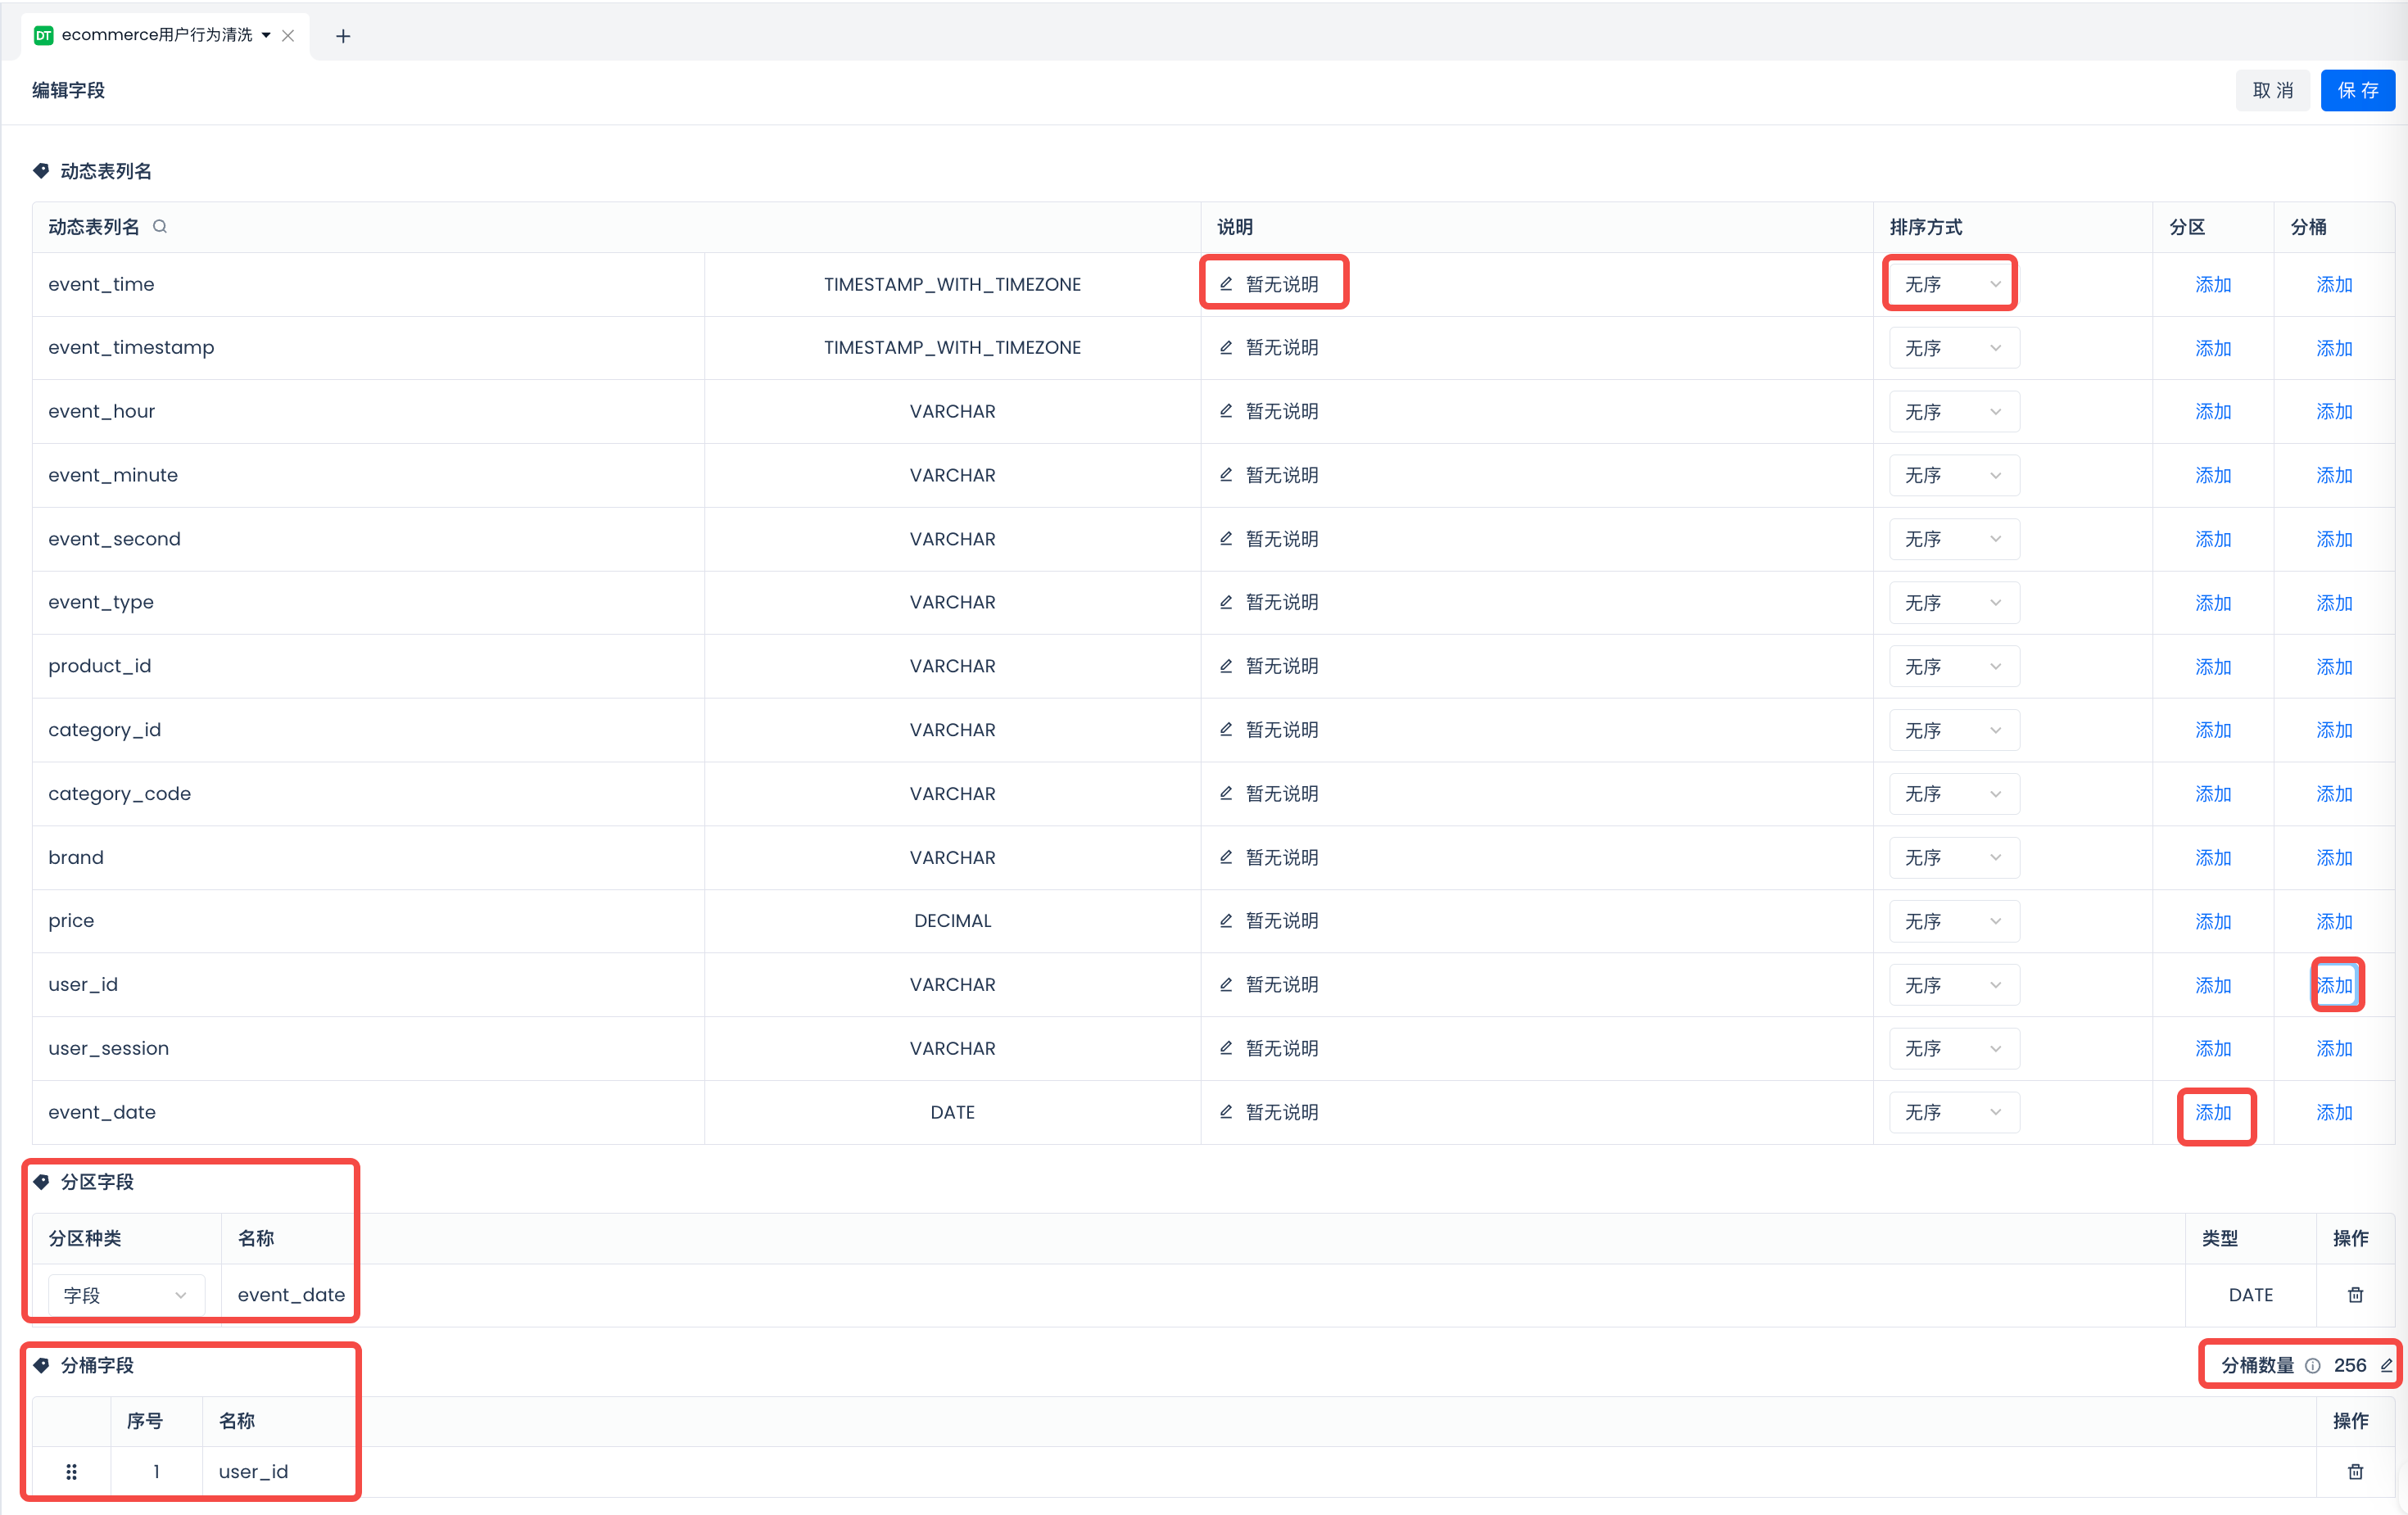Click 暂无说明 text for brand row
Viewport: 2408px width, 1515px height.
pyautogui.click(x=1281, y=858)
